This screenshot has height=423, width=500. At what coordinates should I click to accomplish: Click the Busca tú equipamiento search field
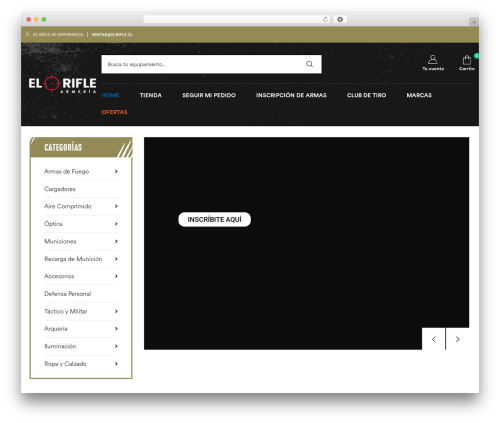pyautogui.click(x=211, y=64)
